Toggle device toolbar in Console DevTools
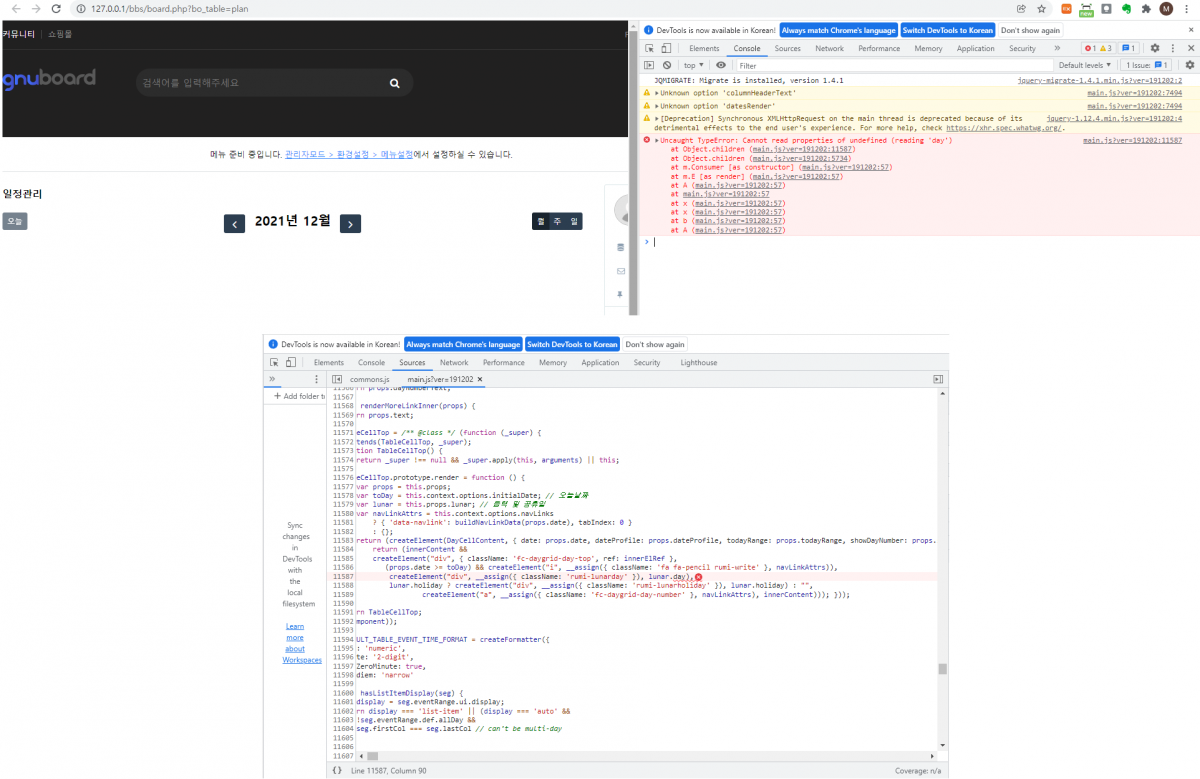Screen dimensions: 1200x779 point(666,48)
